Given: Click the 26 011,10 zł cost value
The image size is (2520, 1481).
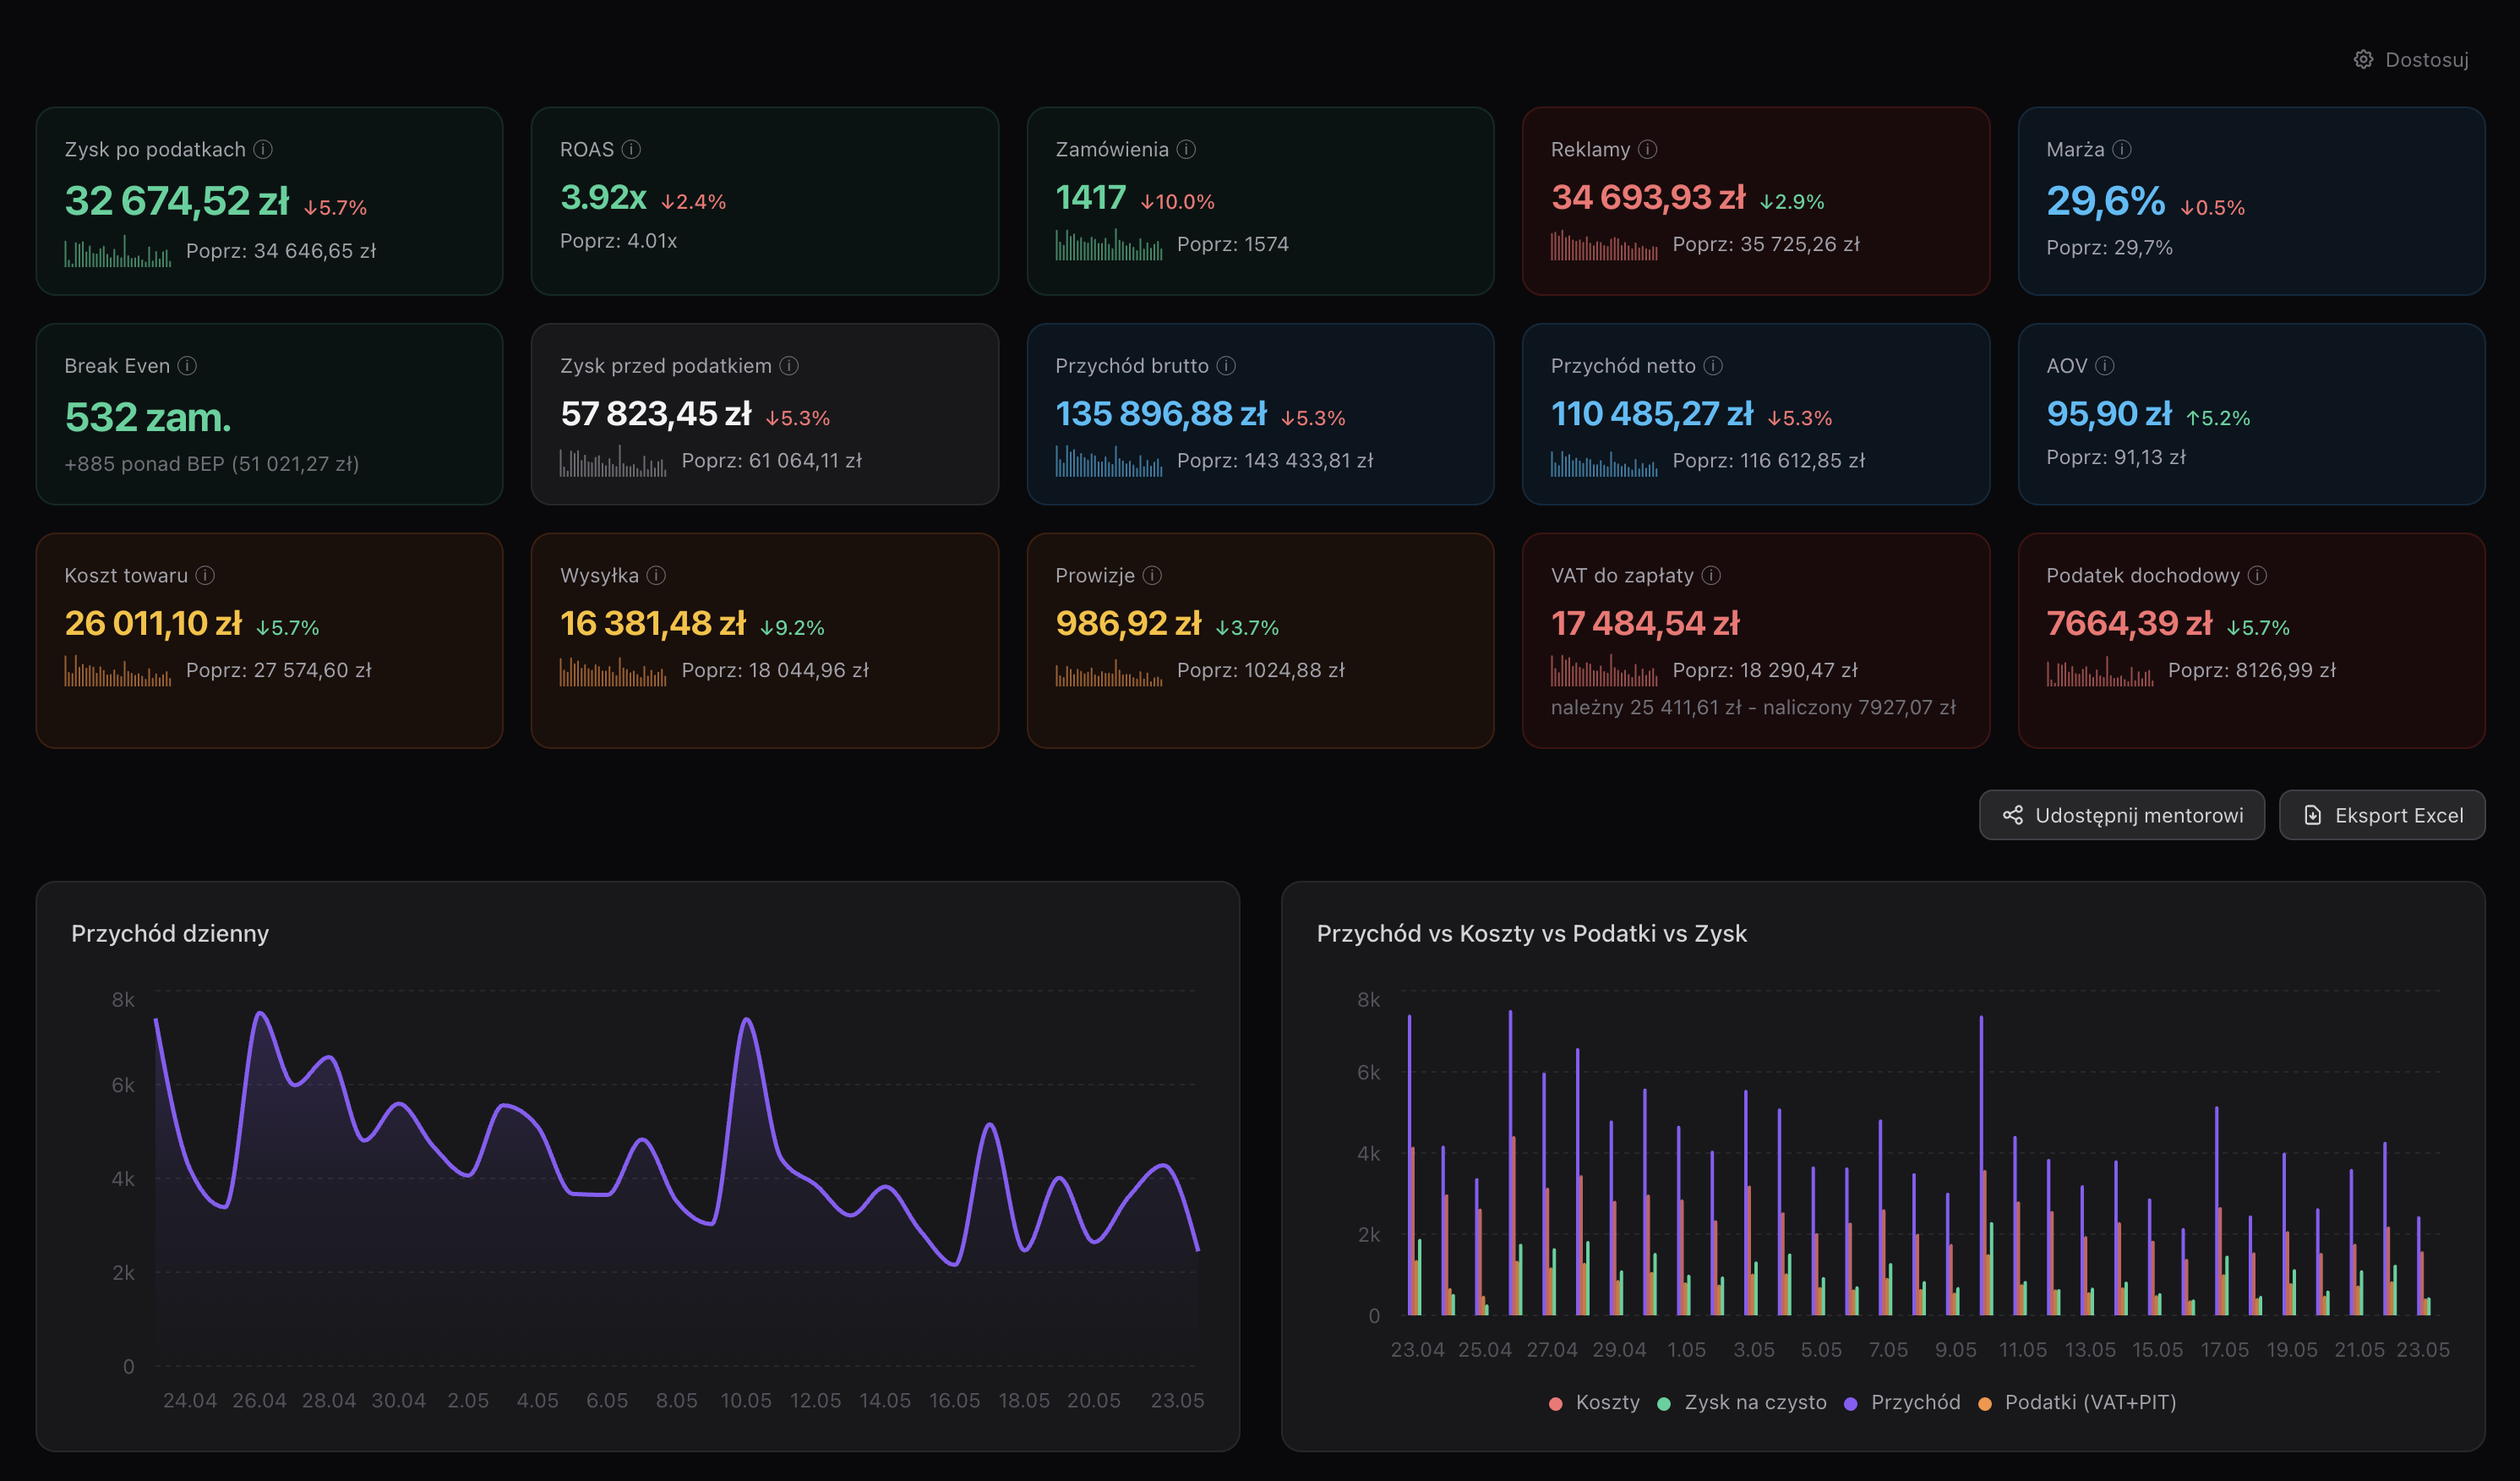Looking at the screenshot, I should pyautogui.click(x=153, y=623).
